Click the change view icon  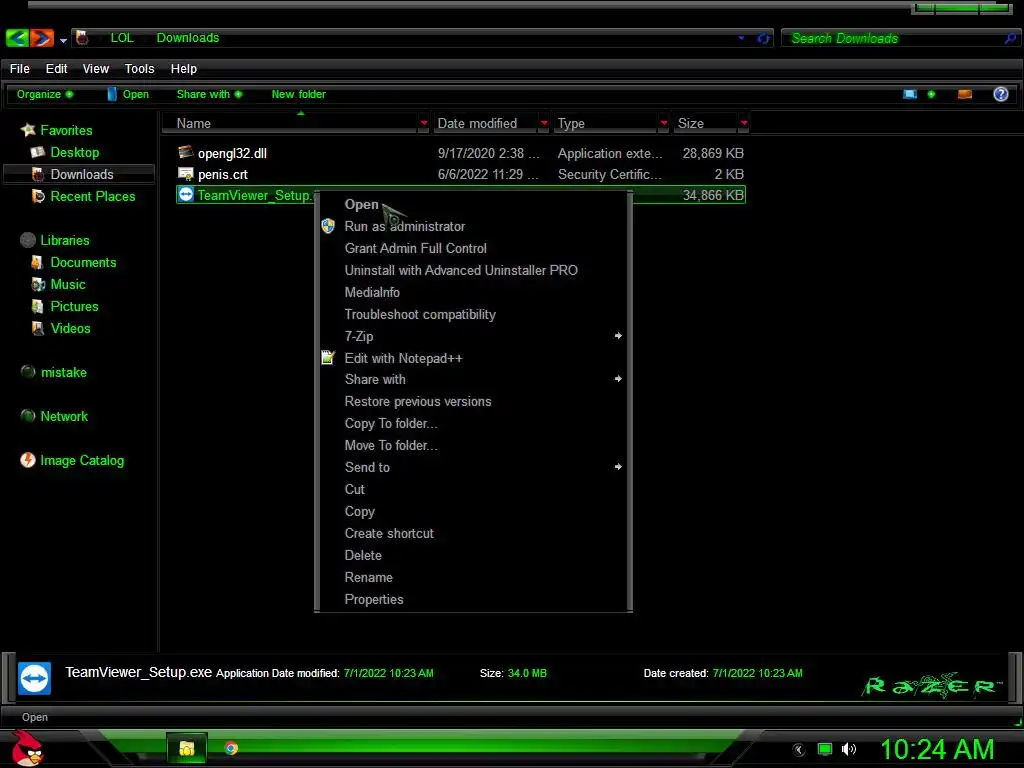910,94
